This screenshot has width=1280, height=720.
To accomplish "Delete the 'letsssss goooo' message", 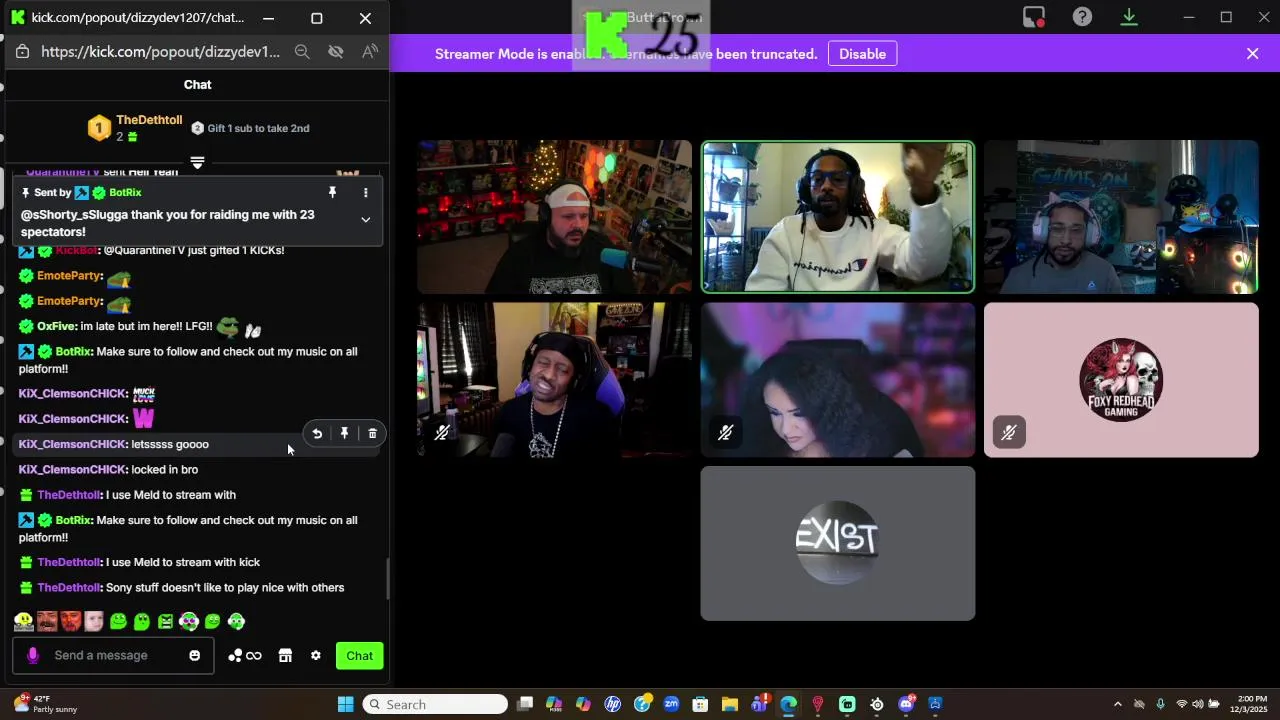I will click(x=372, y=434).
